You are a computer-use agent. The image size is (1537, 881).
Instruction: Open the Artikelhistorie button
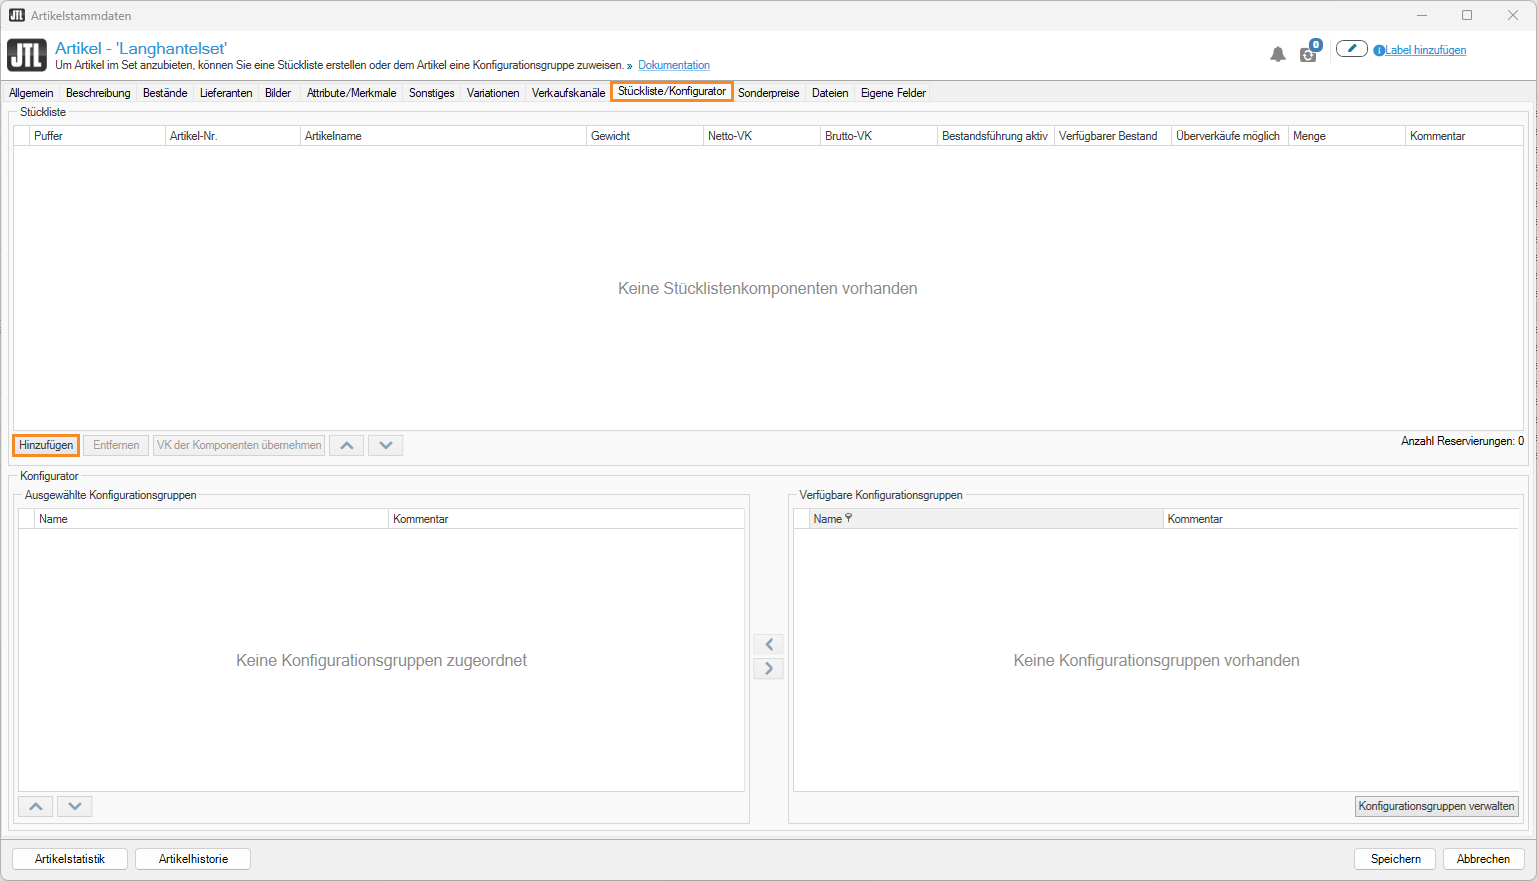click(193, 859)
